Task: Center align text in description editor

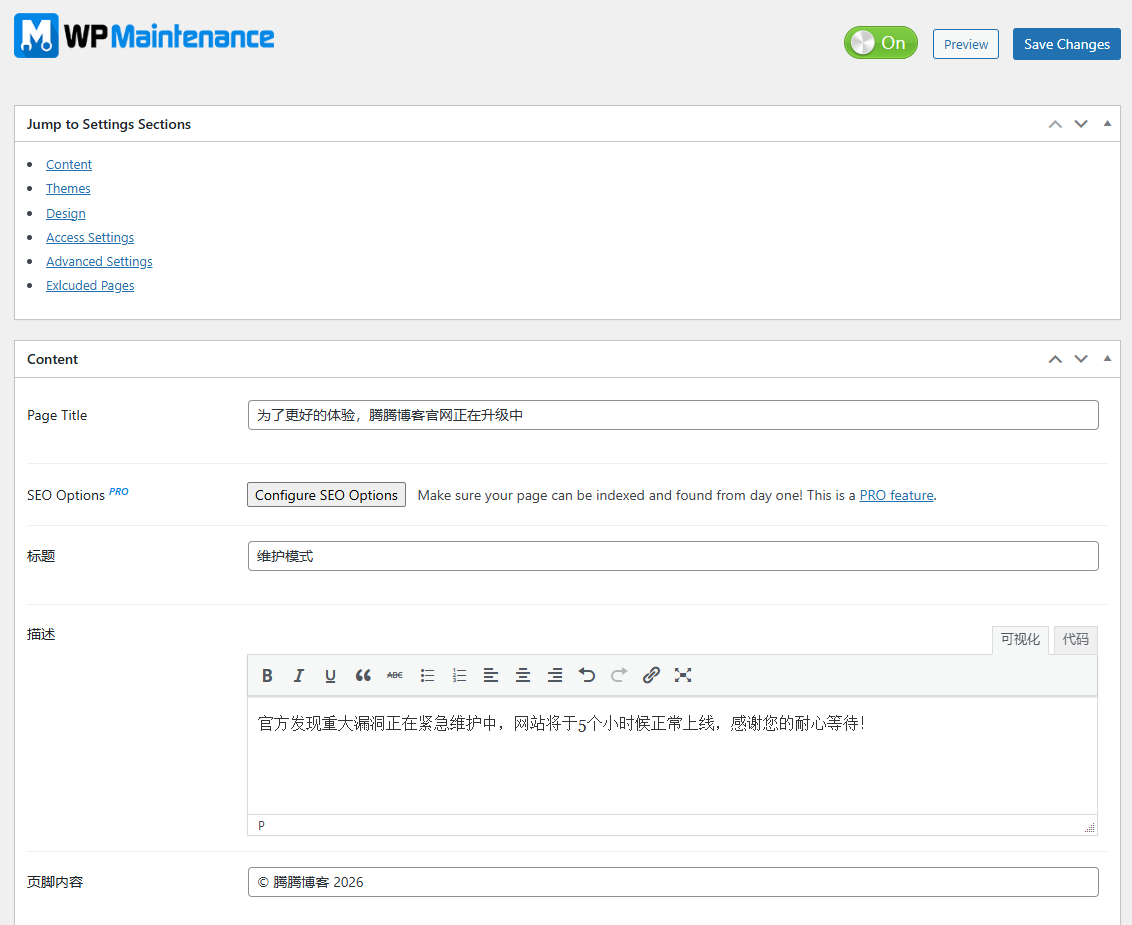Action: coord(523,676)
